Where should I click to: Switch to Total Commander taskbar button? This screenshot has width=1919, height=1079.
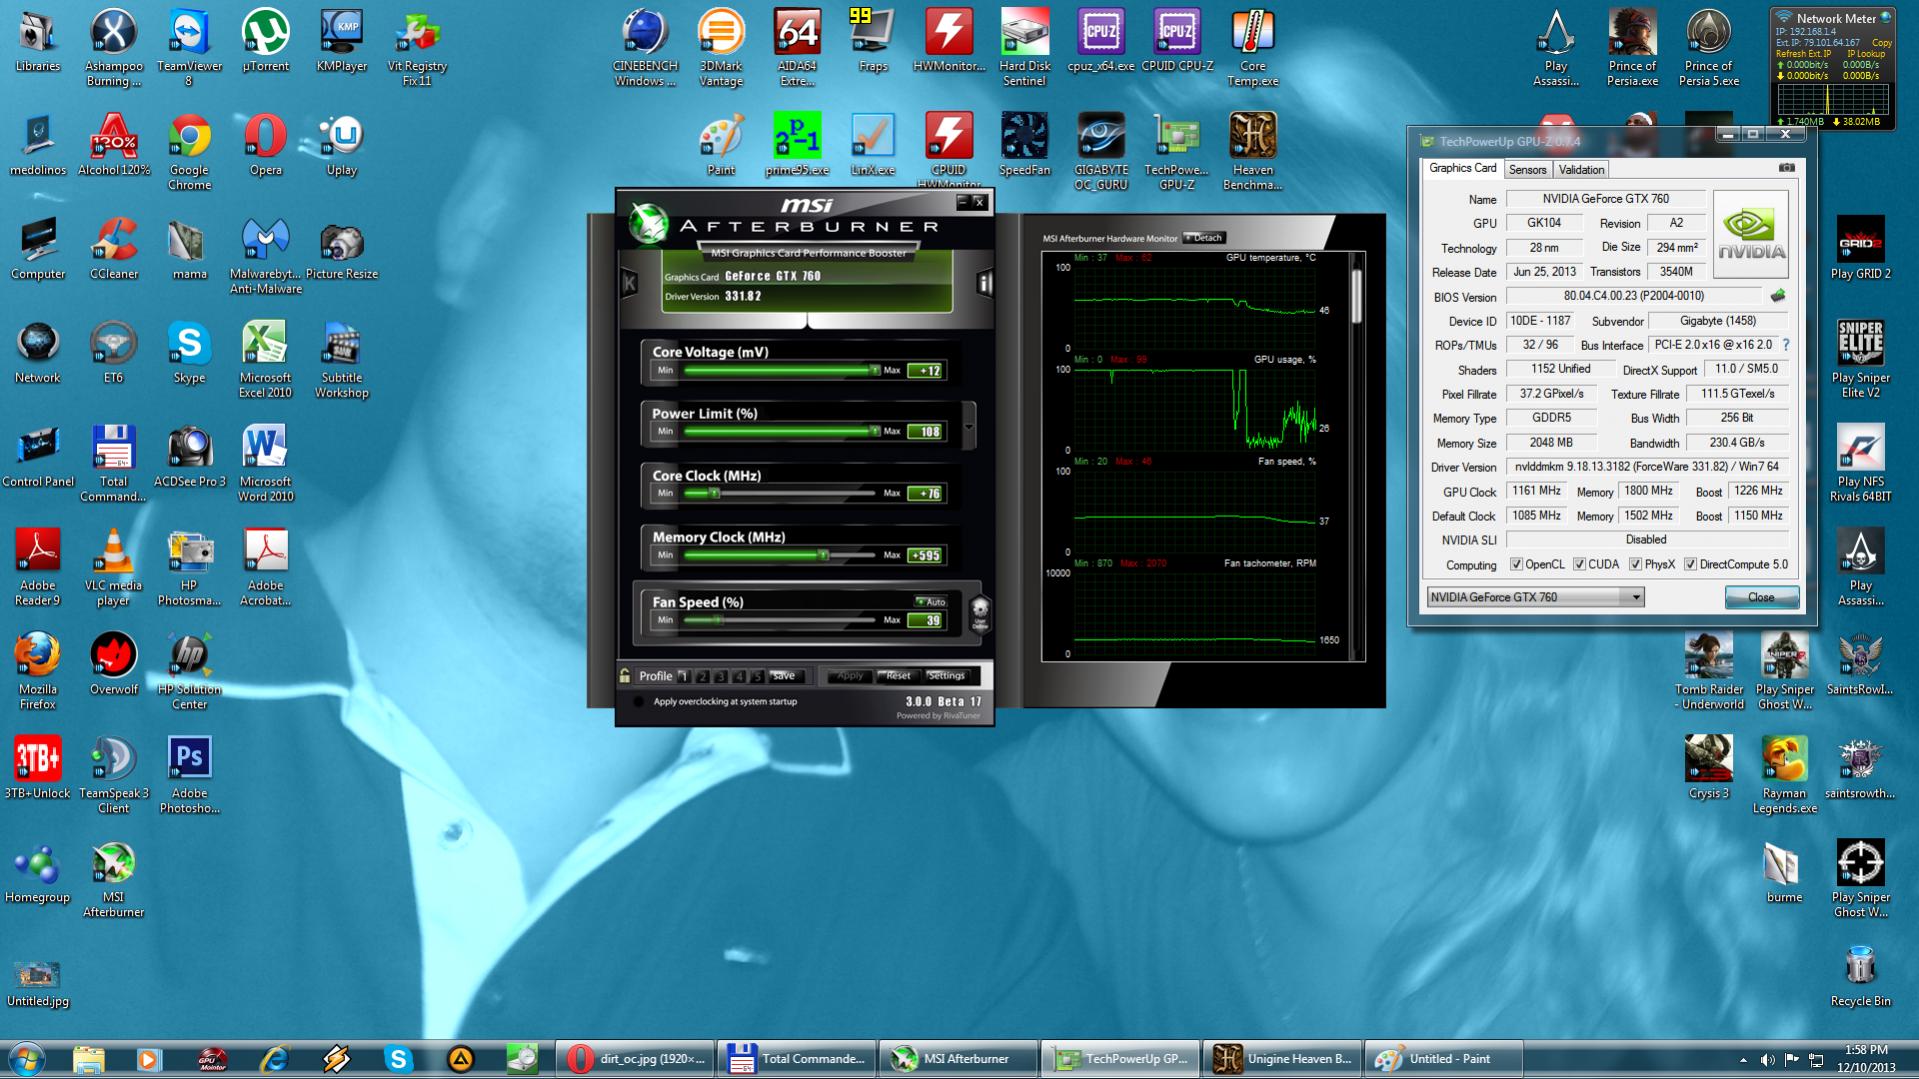coord(797,1059)
